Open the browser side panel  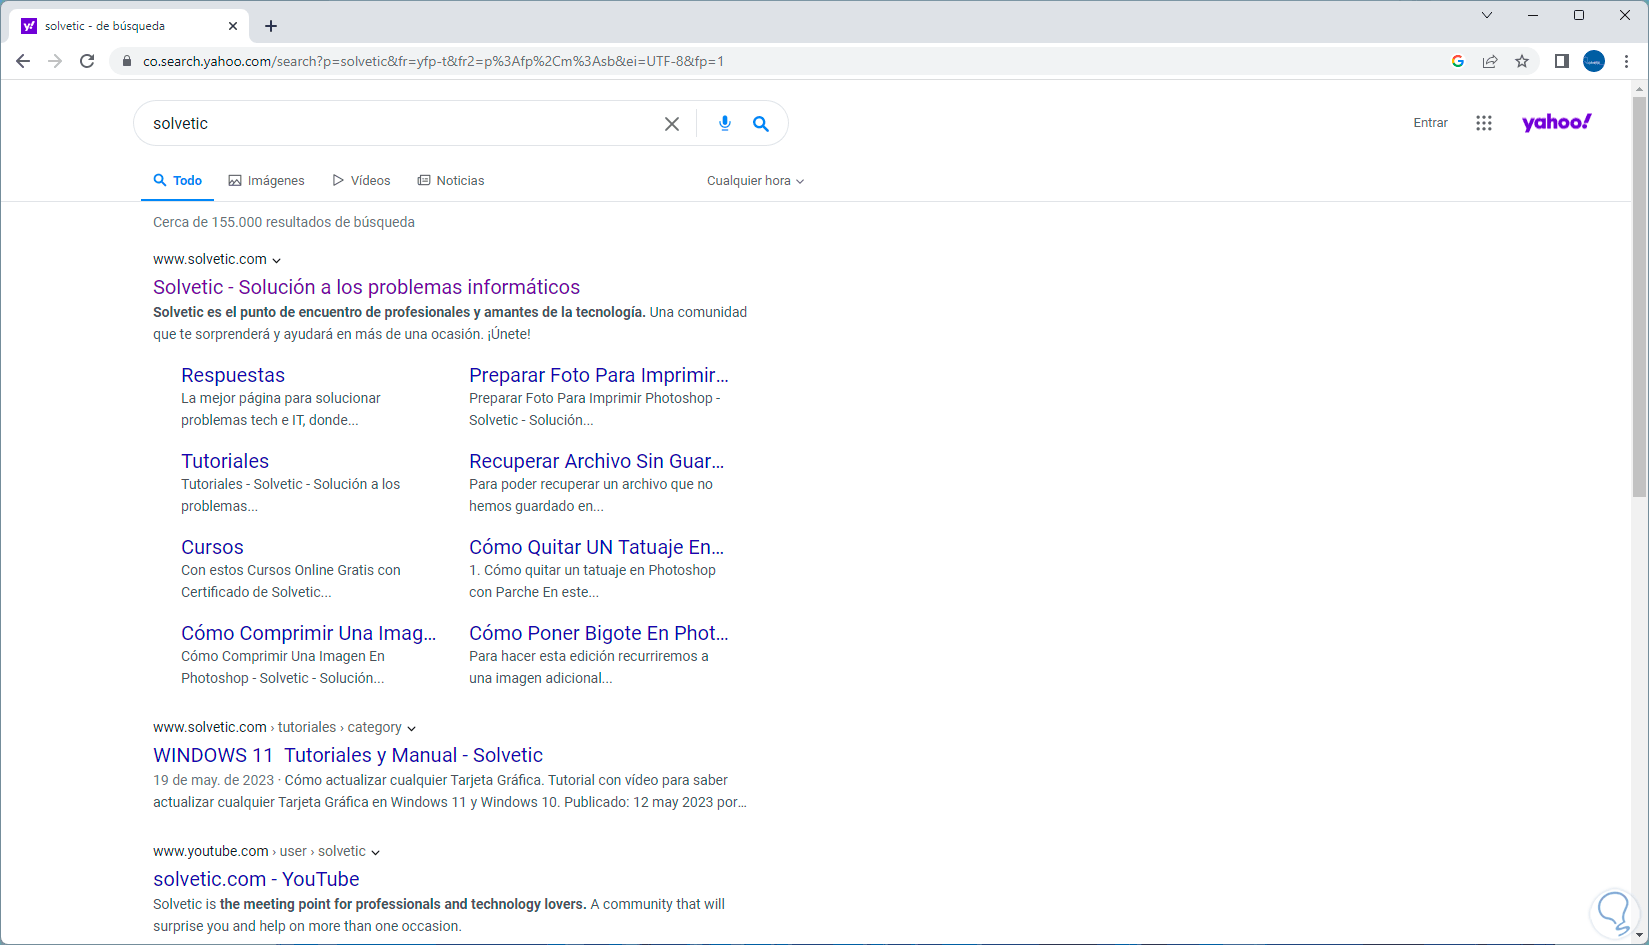[1561, 61]
